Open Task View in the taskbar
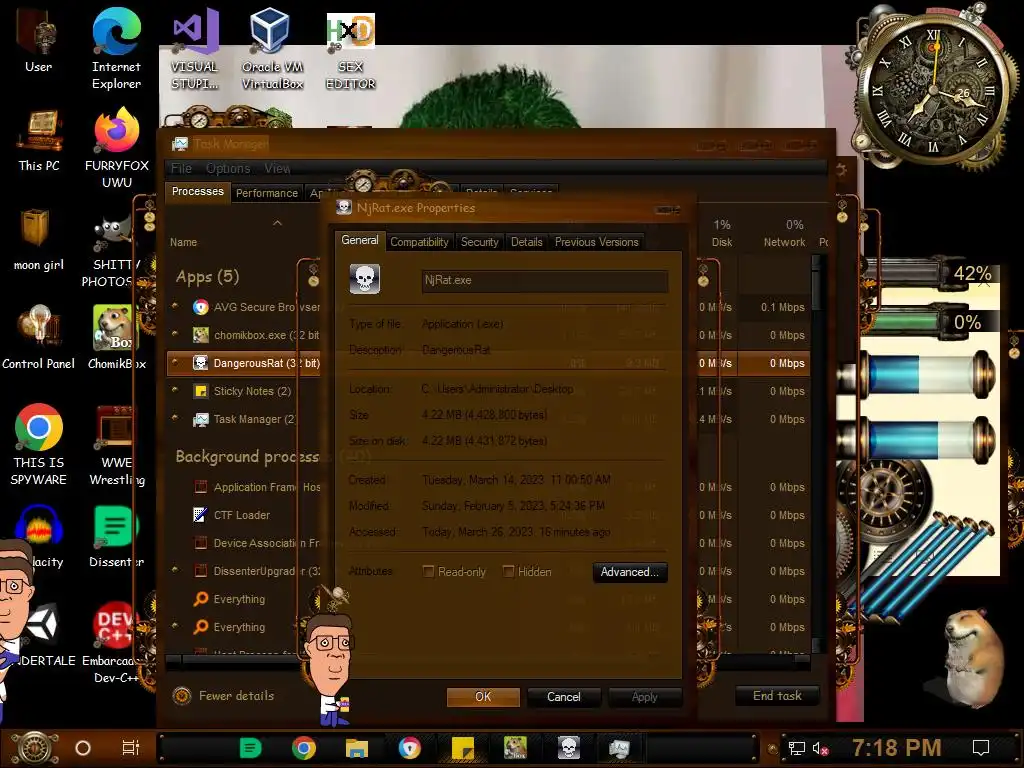Viewport: 1024px width, 768px height. point(131,748)
